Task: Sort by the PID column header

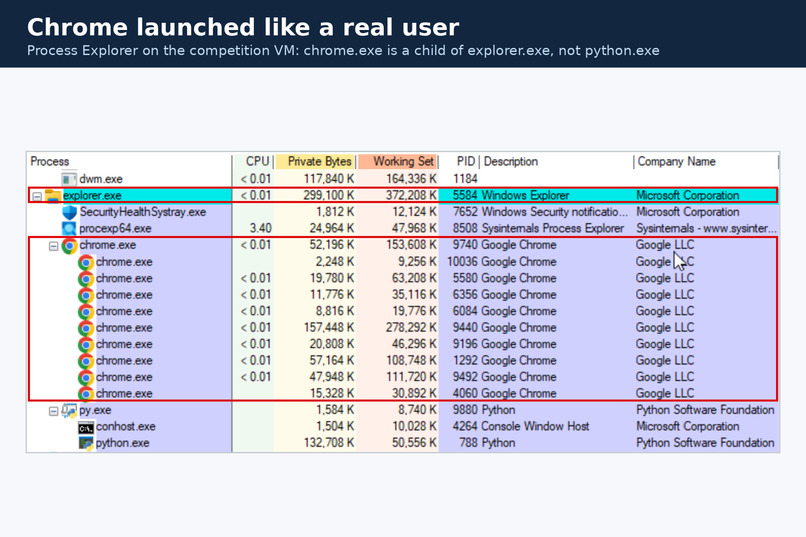Action: click(466, 161)
